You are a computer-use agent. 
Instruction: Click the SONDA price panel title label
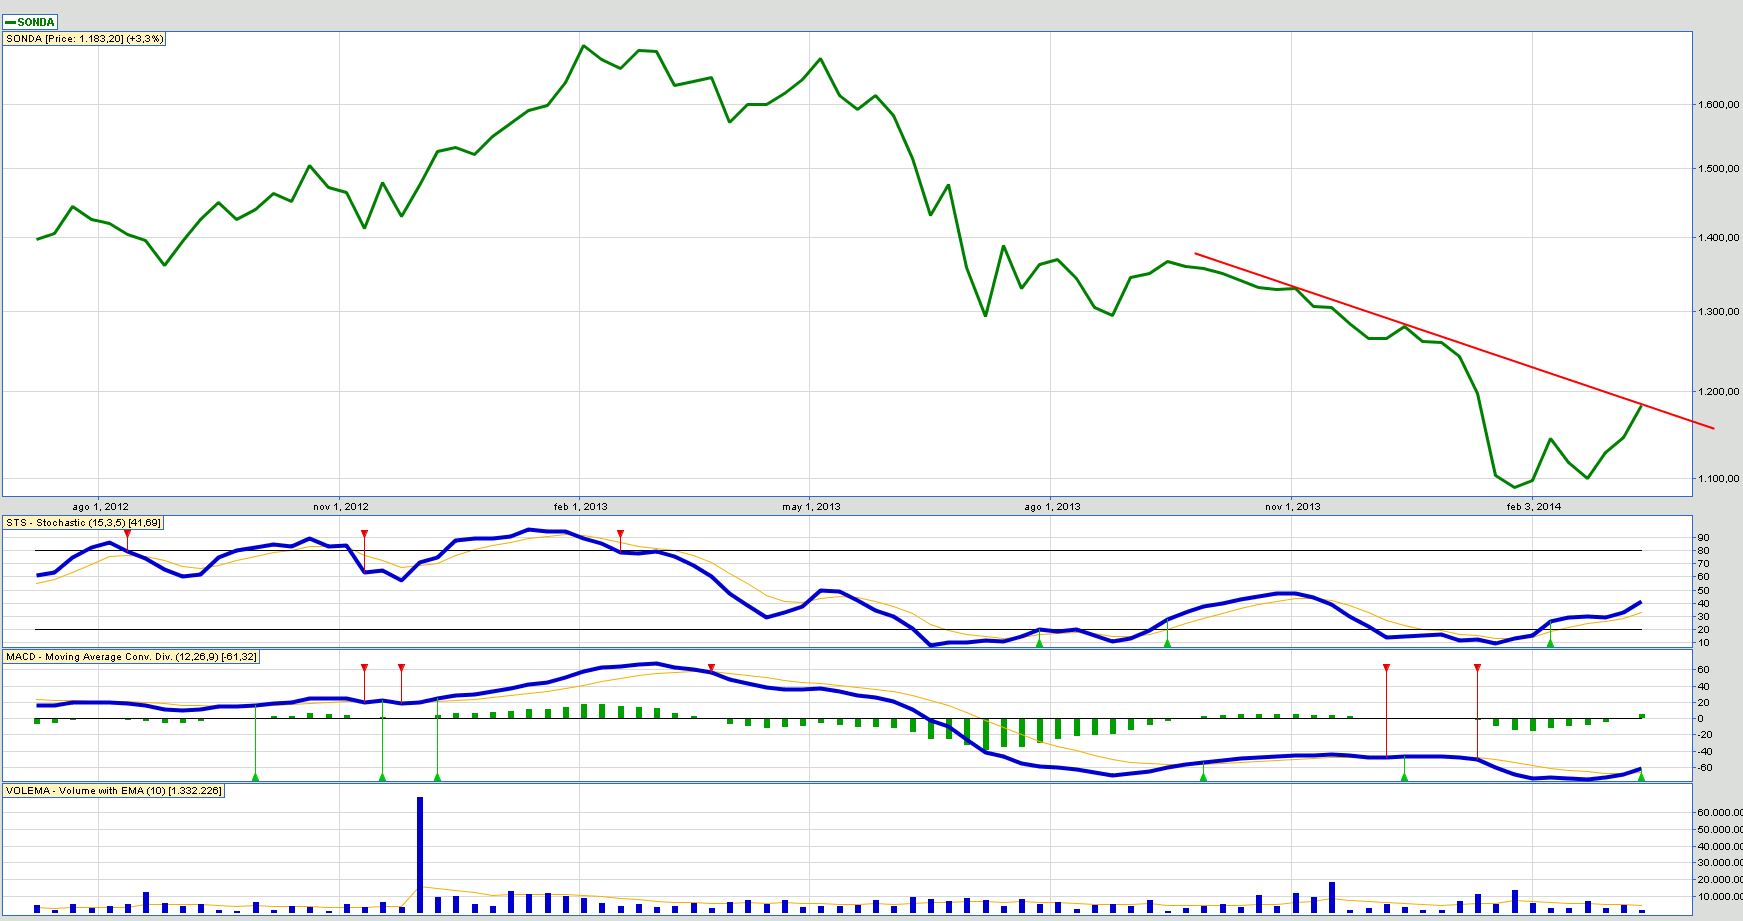coord(85,39)
